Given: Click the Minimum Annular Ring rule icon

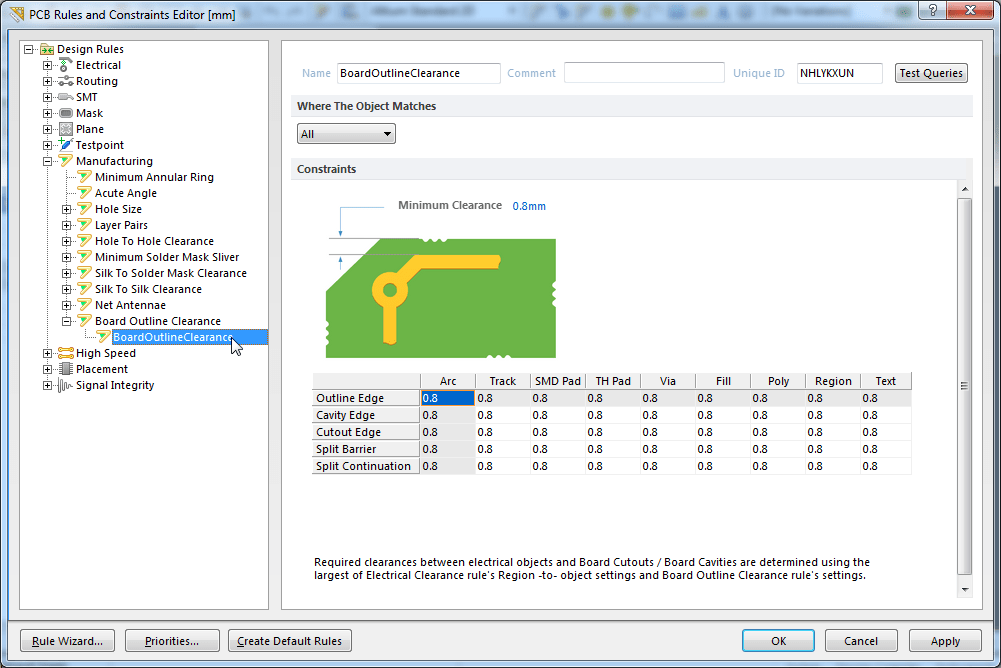Looking at the screenshot, I should point(84,176).
